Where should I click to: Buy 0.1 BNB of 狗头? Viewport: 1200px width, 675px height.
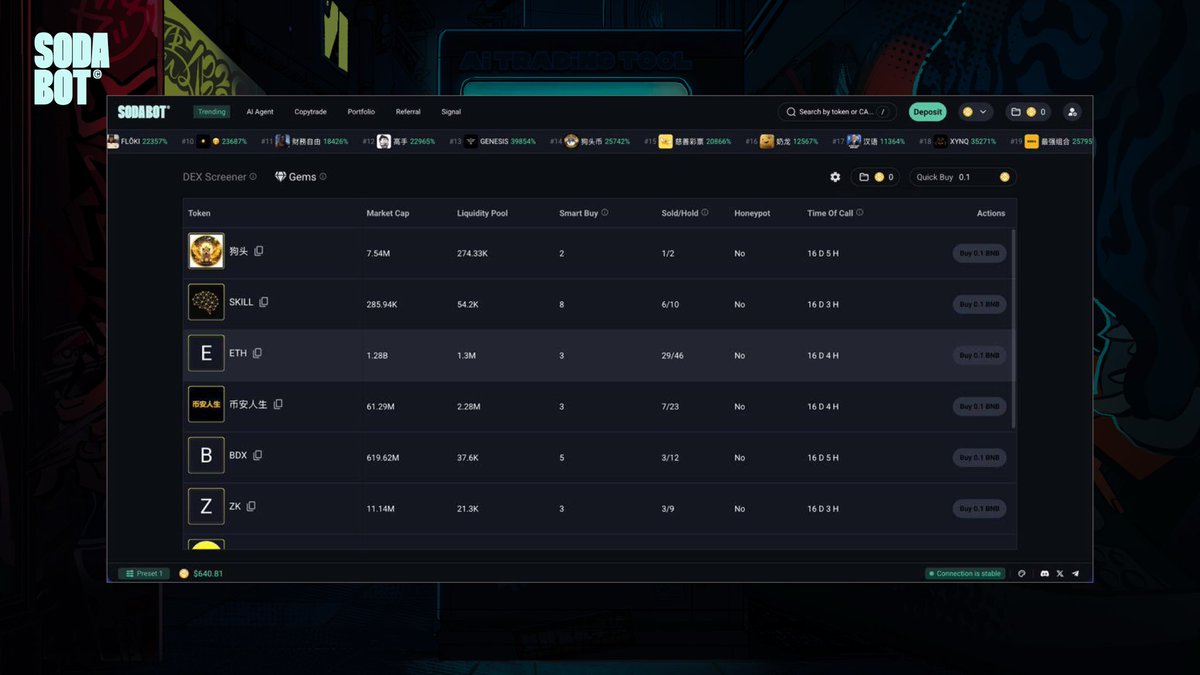tap(979, 253)
